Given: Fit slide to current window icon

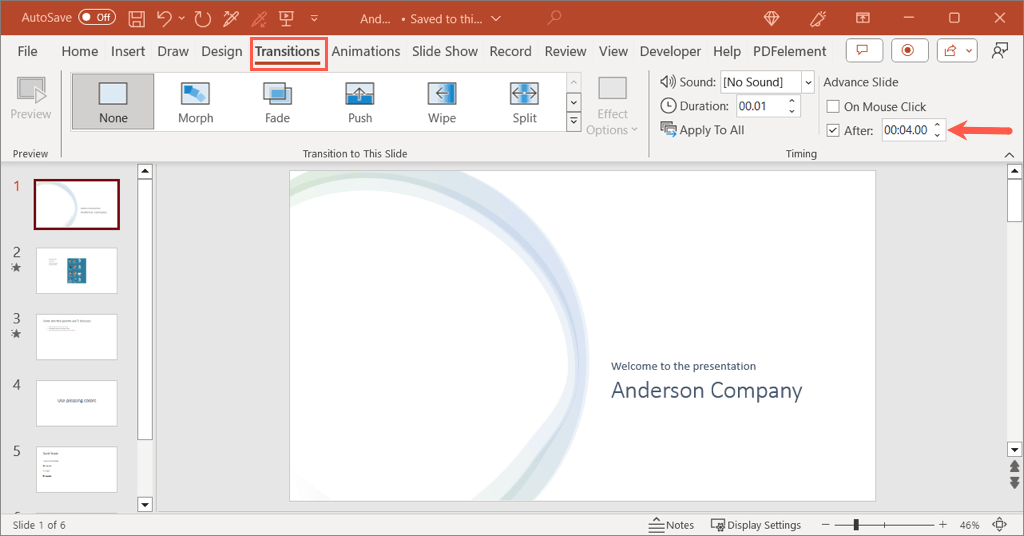Looking at the screenshot, I should coord(1000,524).
